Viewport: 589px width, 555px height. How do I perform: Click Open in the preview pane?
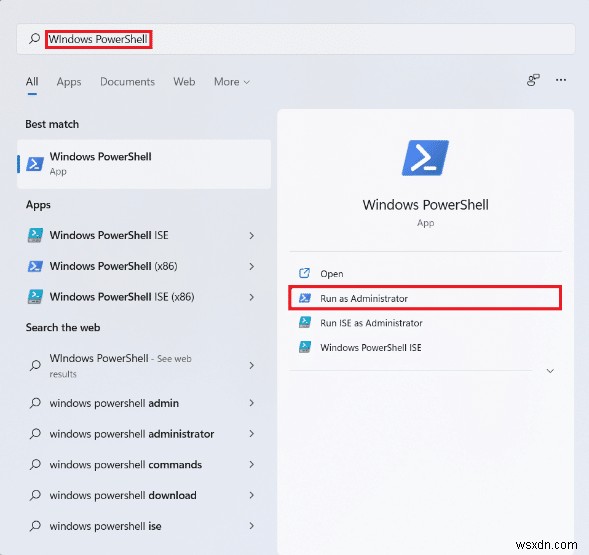pos(425,274)
